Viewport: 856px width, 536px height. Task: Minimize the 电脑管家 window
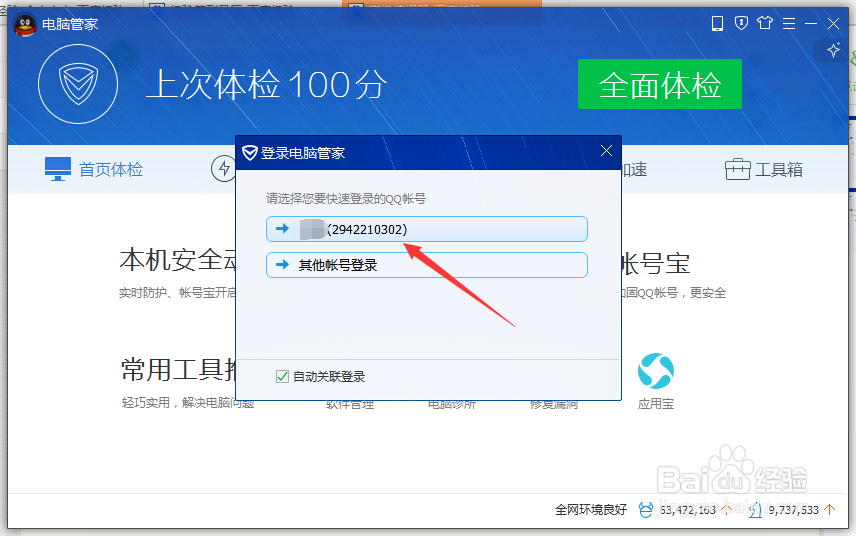[x=811, y=23]
